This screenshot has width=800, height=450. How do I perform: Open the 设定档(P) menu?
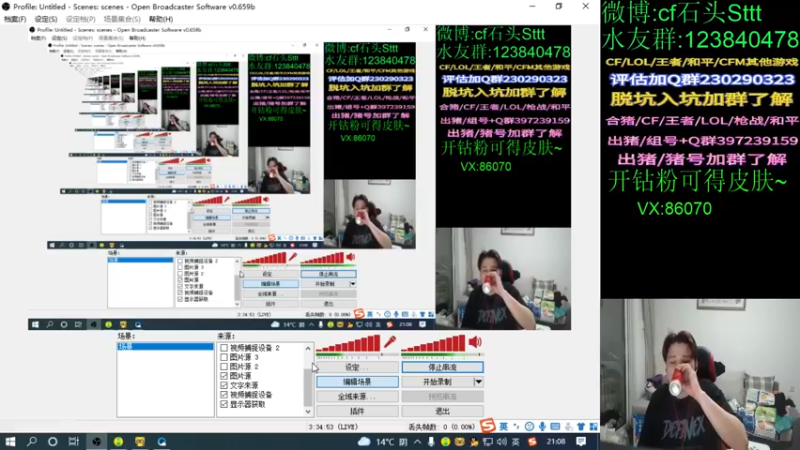[81, 19]
